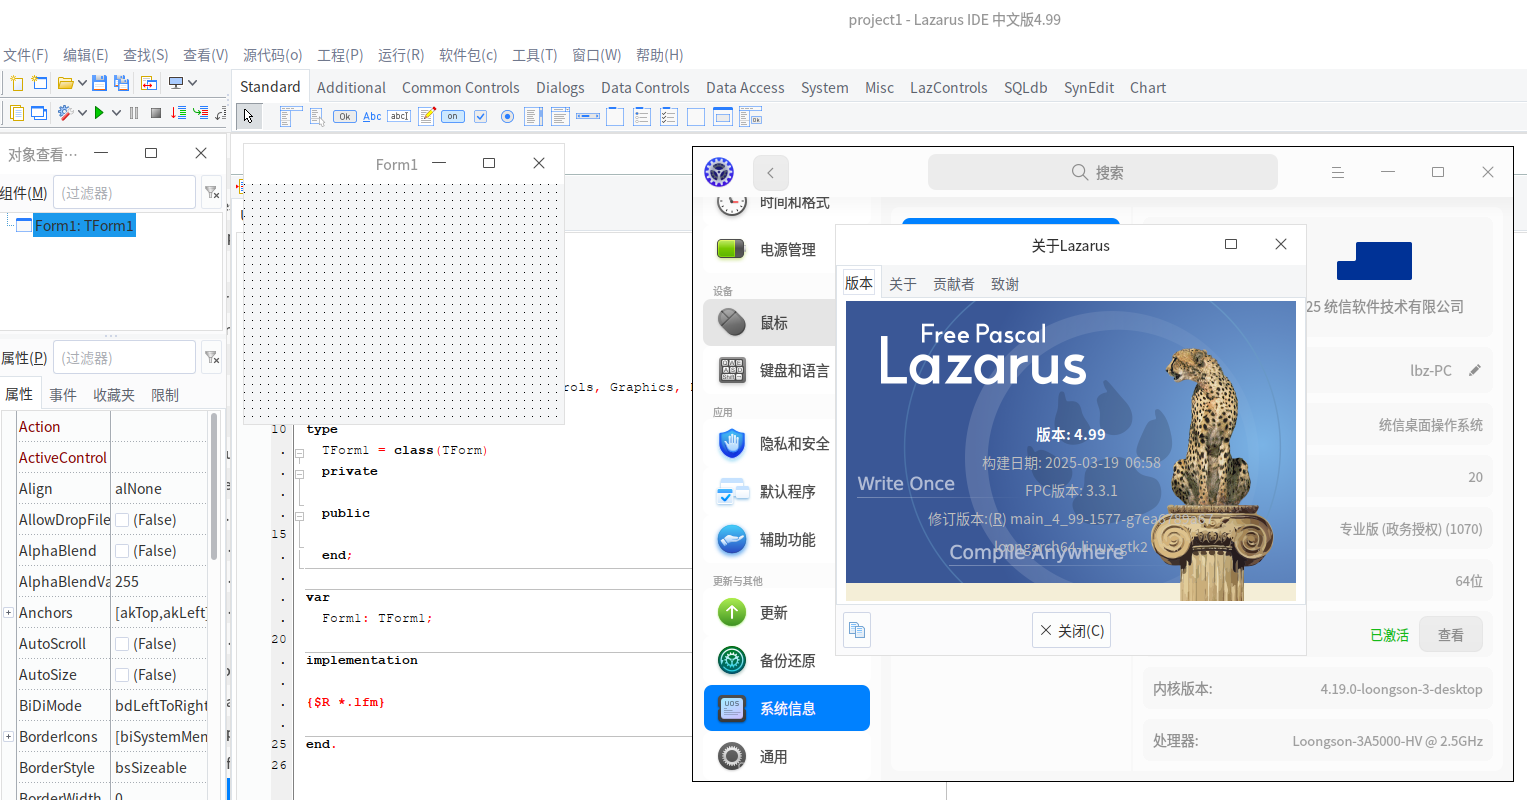Click the green Run arrow
Screen dimensions: 1527x800
(99, 113)
